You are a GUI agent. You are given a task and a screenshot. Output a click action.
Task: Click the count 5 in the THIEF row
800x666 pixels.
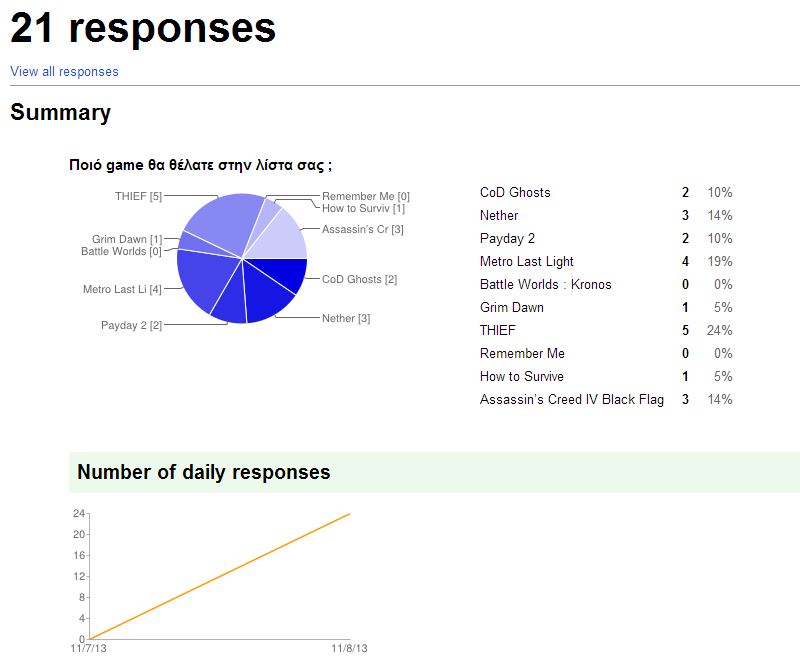click(686, 330)
